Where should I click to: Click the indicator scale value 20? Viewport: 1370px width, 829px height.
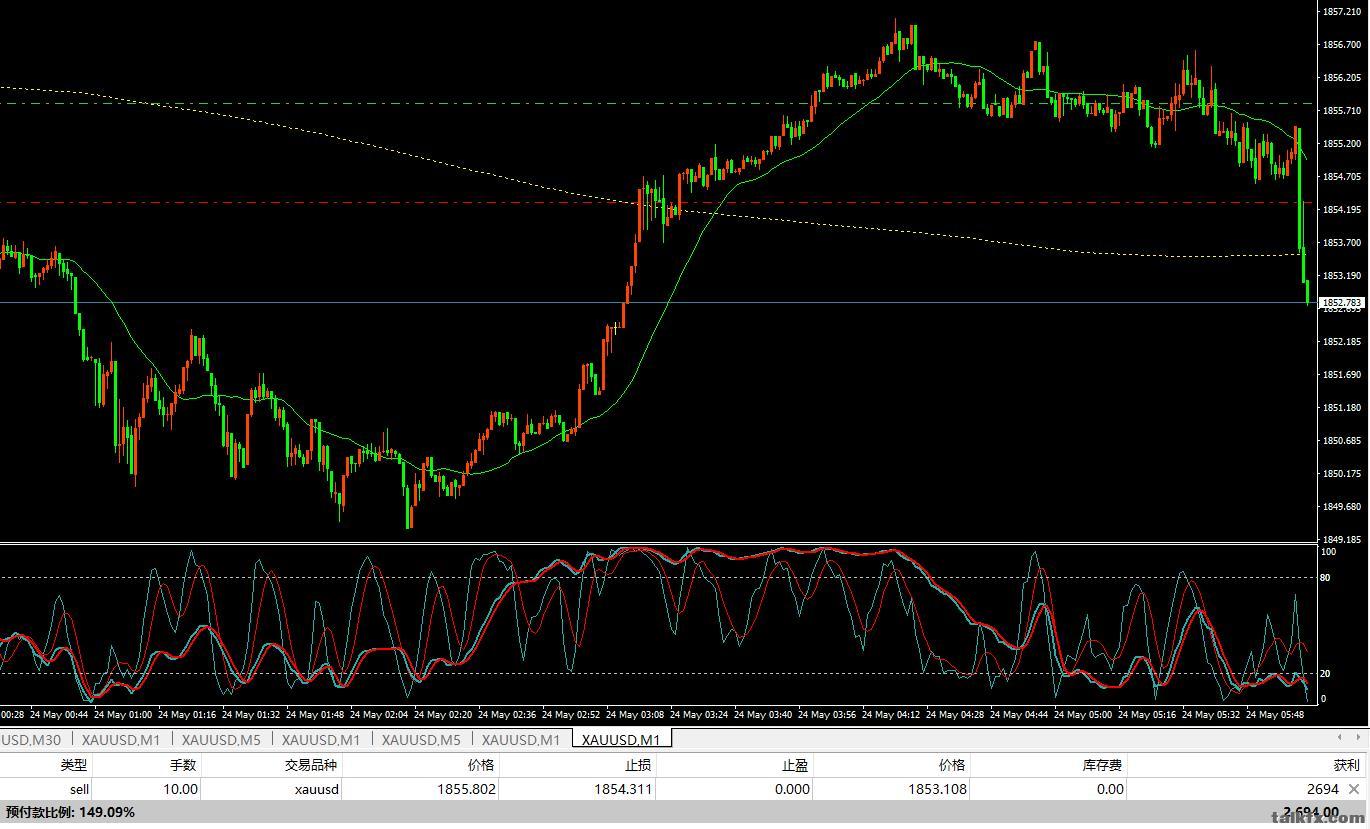[x=1326, y=674]
